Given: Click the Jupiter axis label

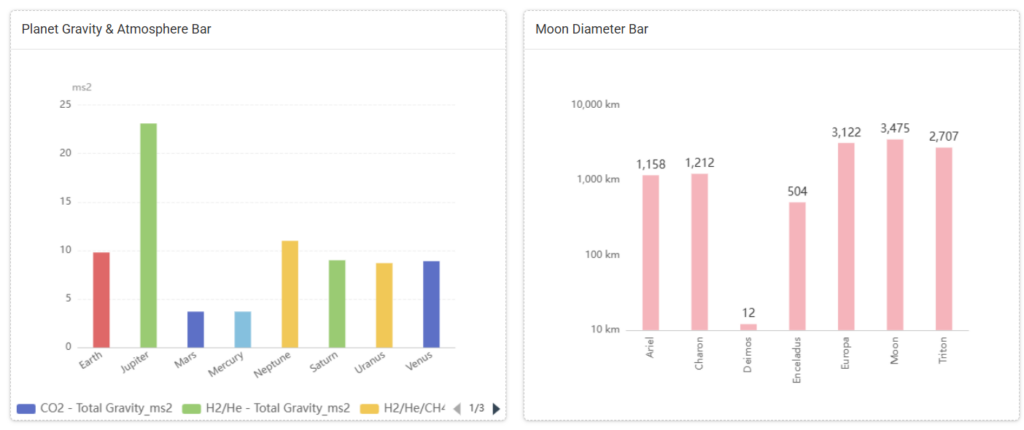Looking at the screenshot, I should [135, 365].
